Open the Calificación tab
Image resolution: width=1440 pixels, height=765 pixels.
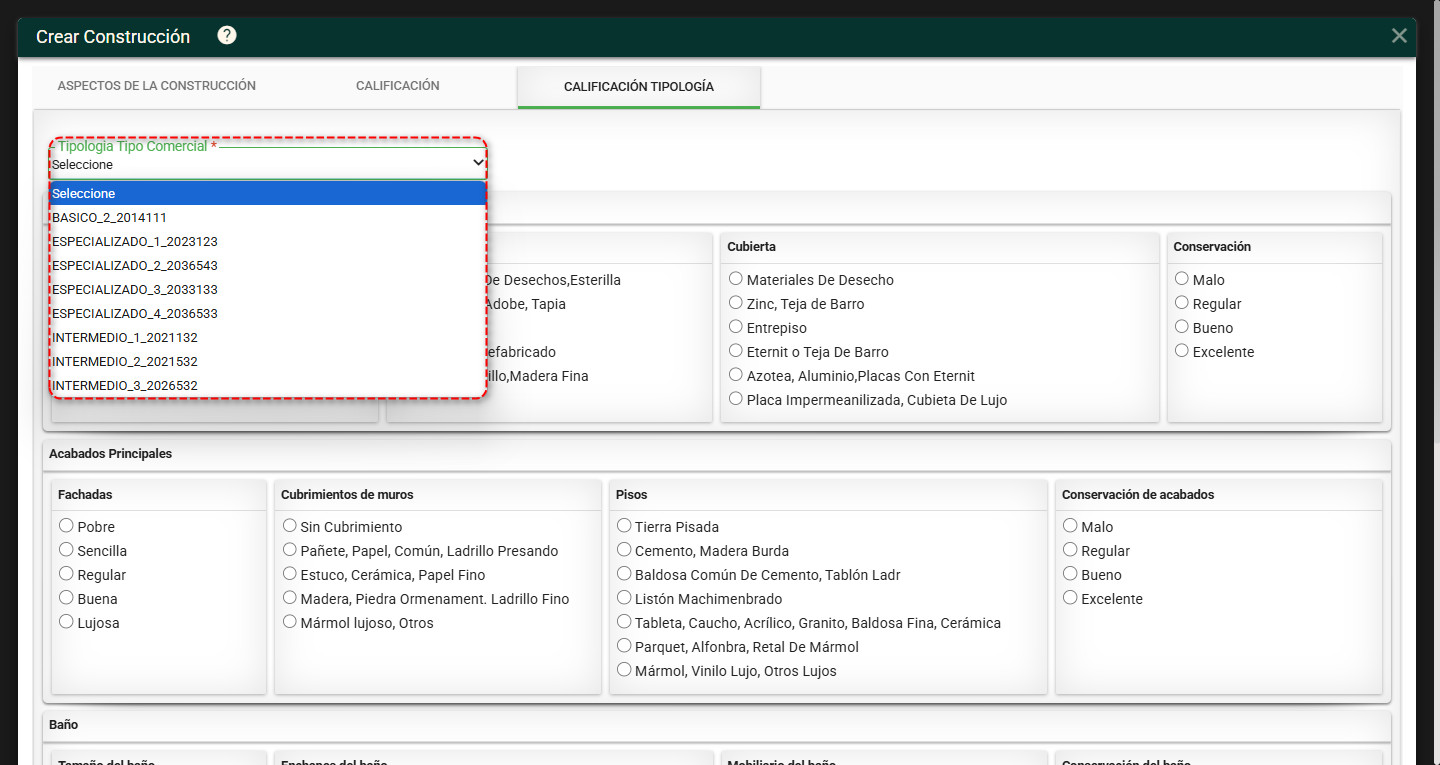pyautogui.click(x=398, y=86)
